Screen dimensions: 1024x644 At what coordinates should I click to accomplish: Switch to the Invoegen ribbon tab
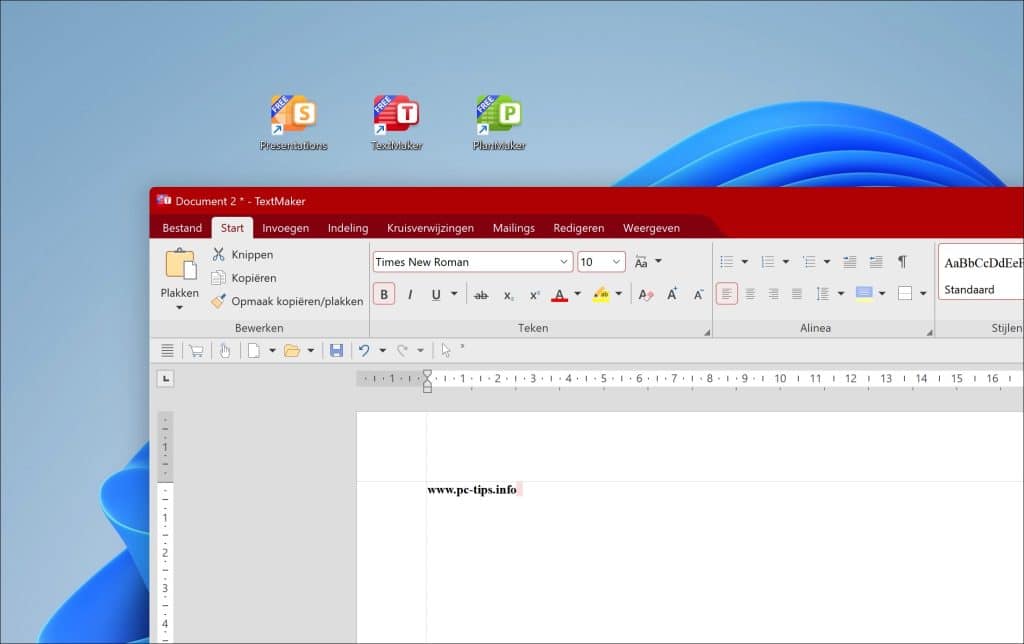(x=285, y=228)
